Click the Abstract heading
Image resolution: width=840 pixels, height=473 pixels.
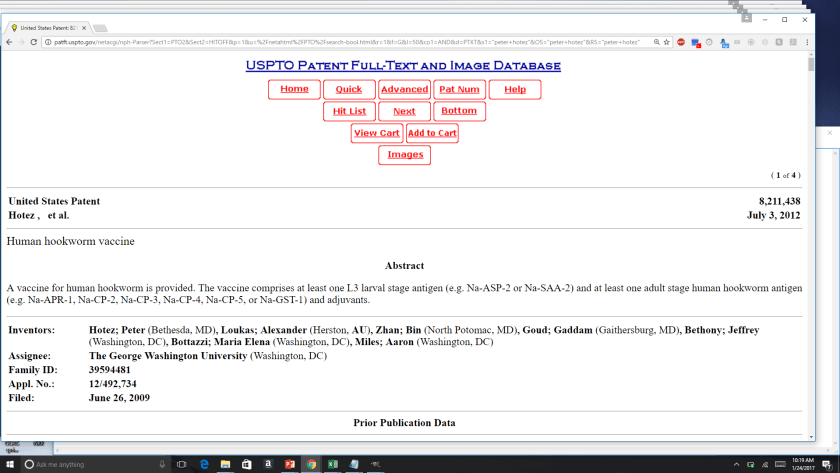coord(404,266)
